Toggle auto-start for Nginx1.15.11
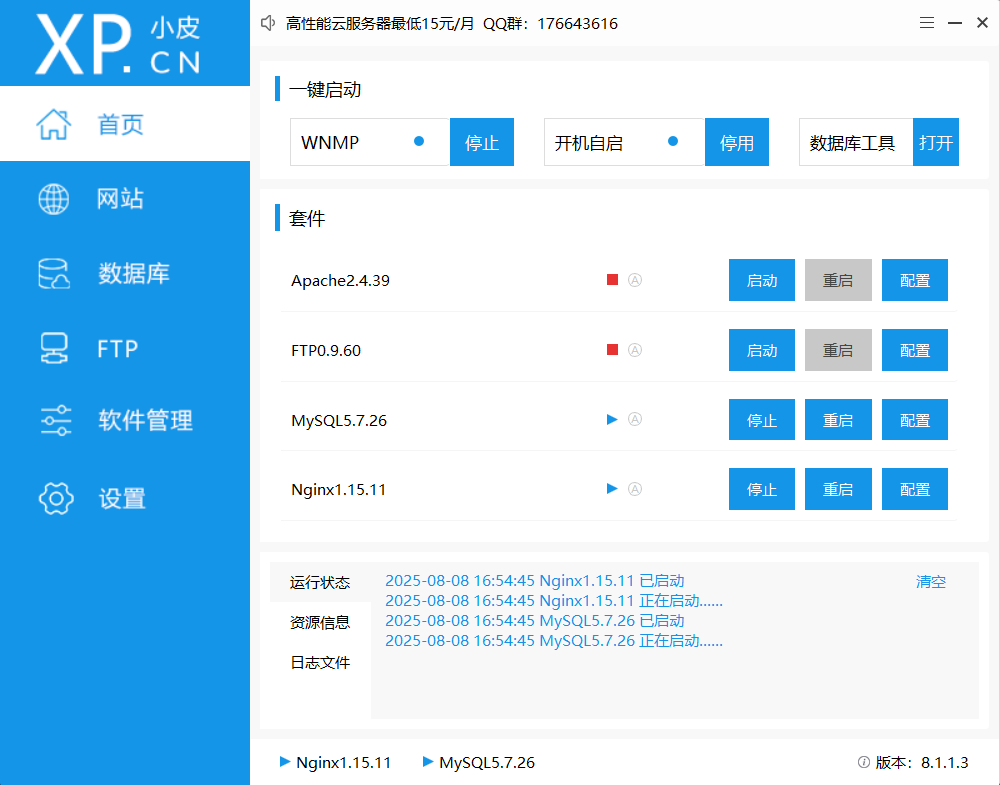Image resolution: width=1000 pixels, height=785 pixels. tap(635, 489)
